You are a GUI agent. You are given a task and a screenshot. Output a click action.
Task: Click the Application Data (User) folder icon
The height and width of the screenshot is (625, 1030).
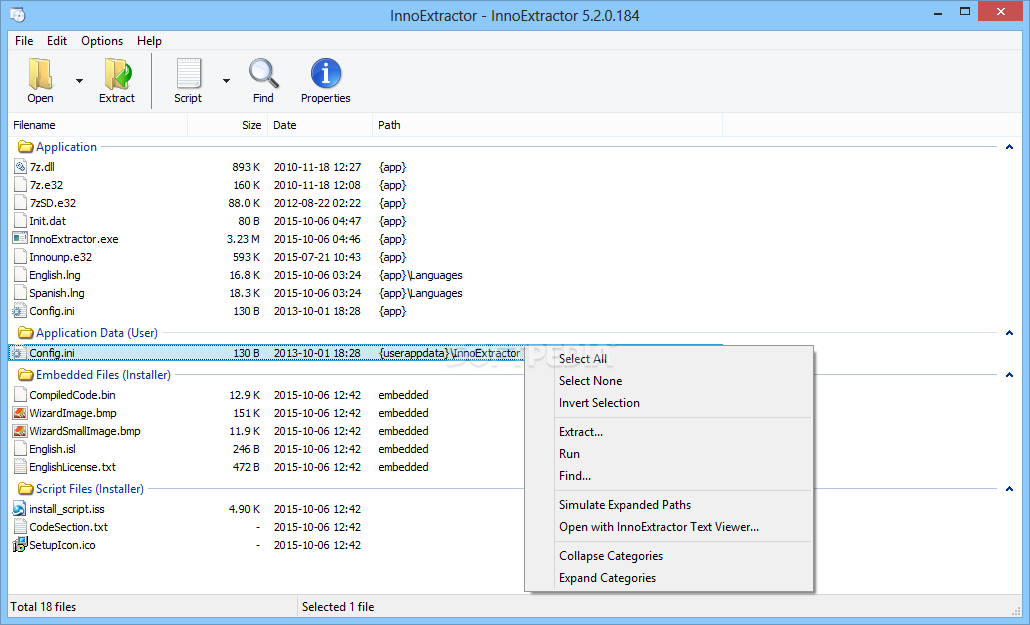[x=26, y=333]
